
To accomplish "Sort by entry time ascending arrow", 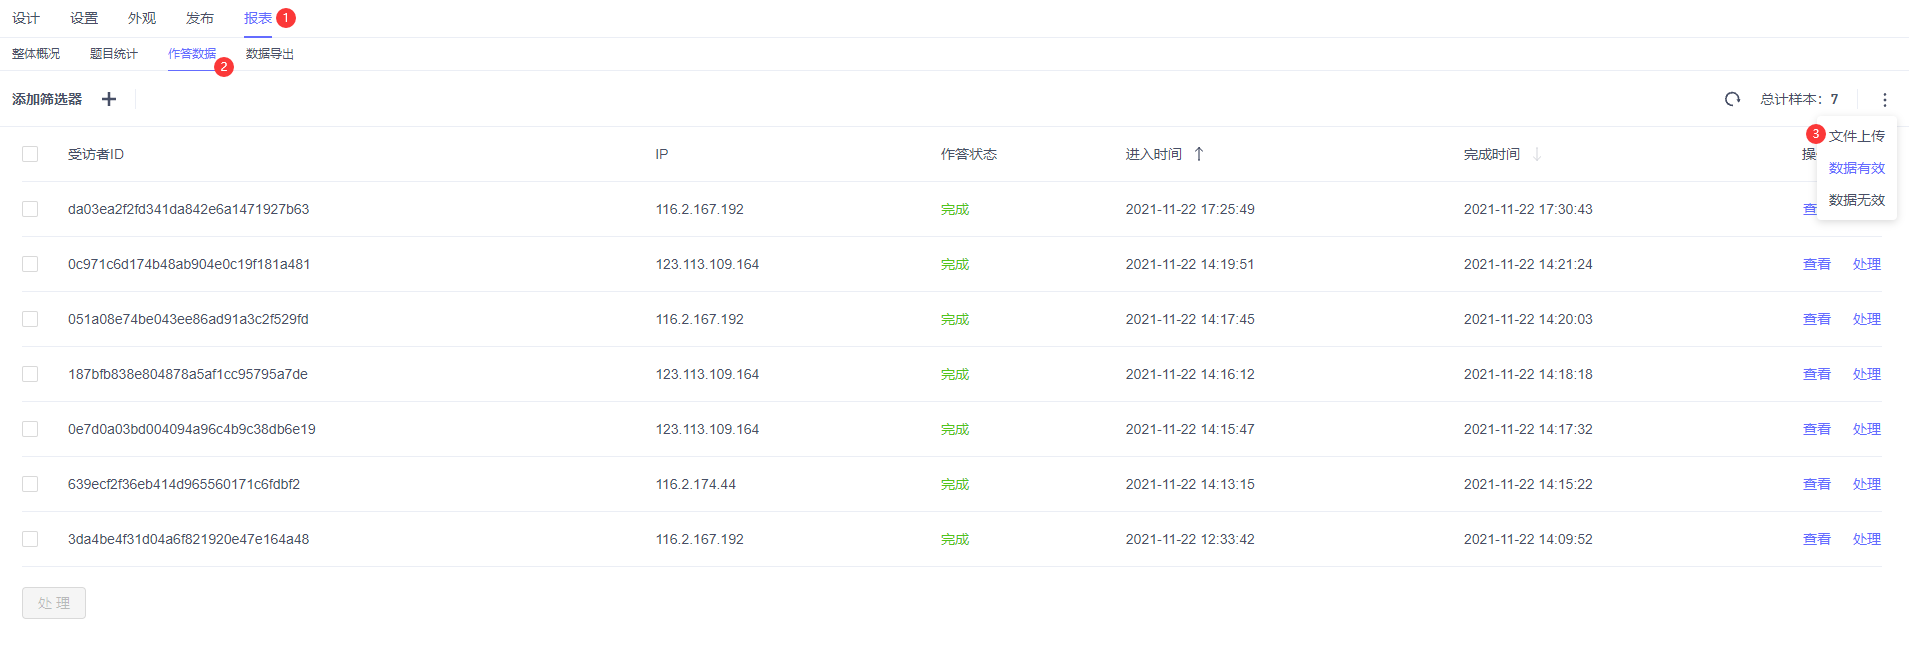I will [x=1199, y=154].
